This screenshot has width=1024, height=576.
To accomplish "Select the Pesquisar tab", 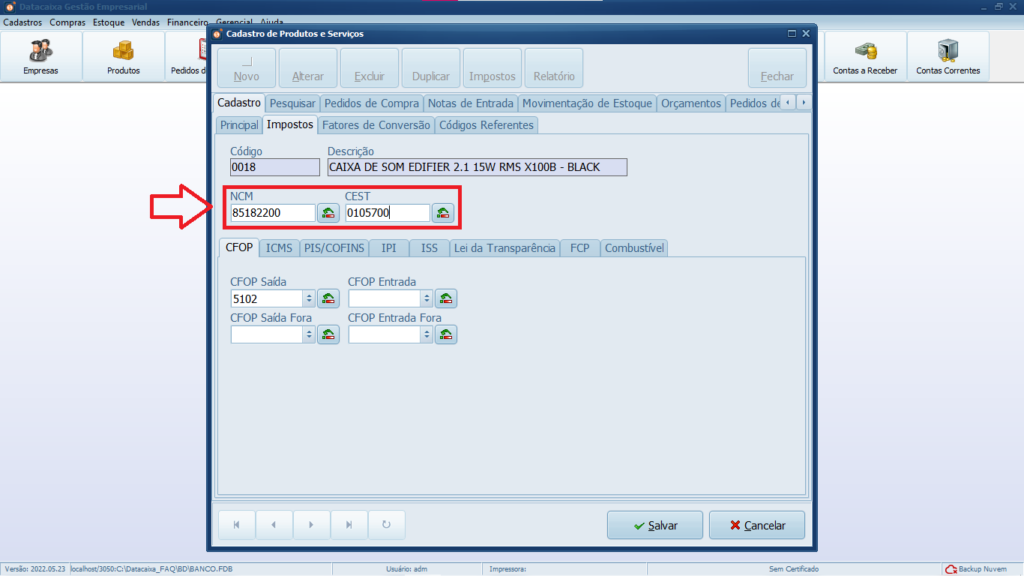I will (292, 103).
